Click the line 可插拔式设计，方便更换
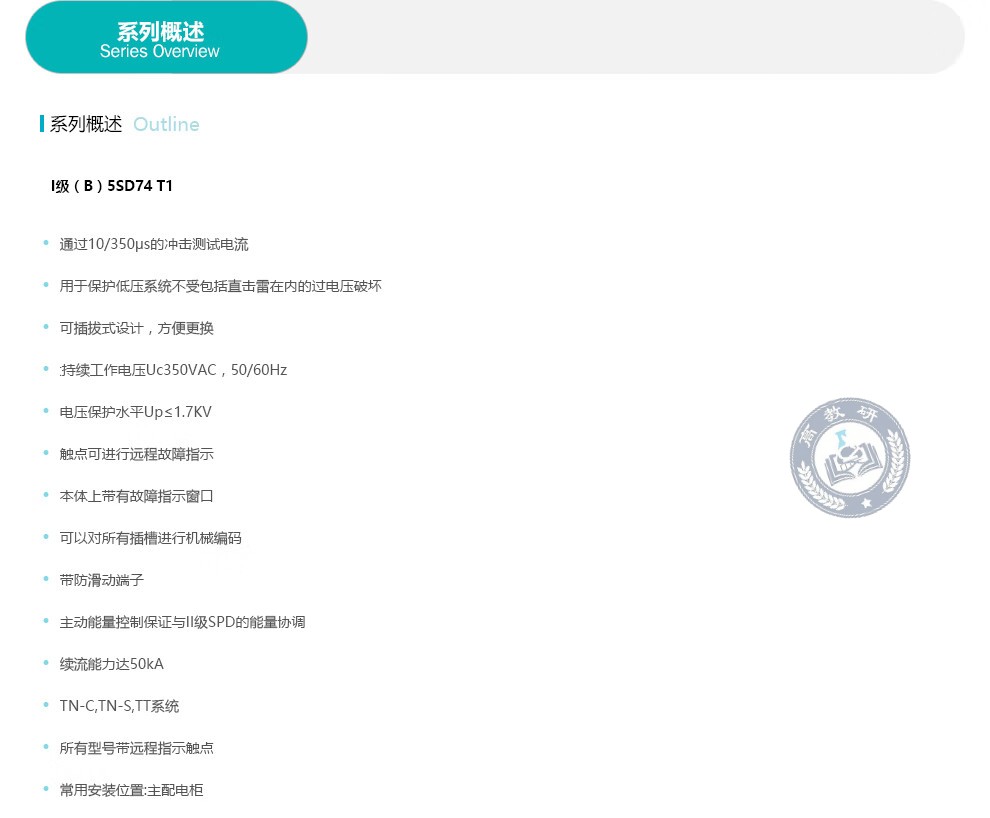 pyautogui.click(x=136, y=328)
